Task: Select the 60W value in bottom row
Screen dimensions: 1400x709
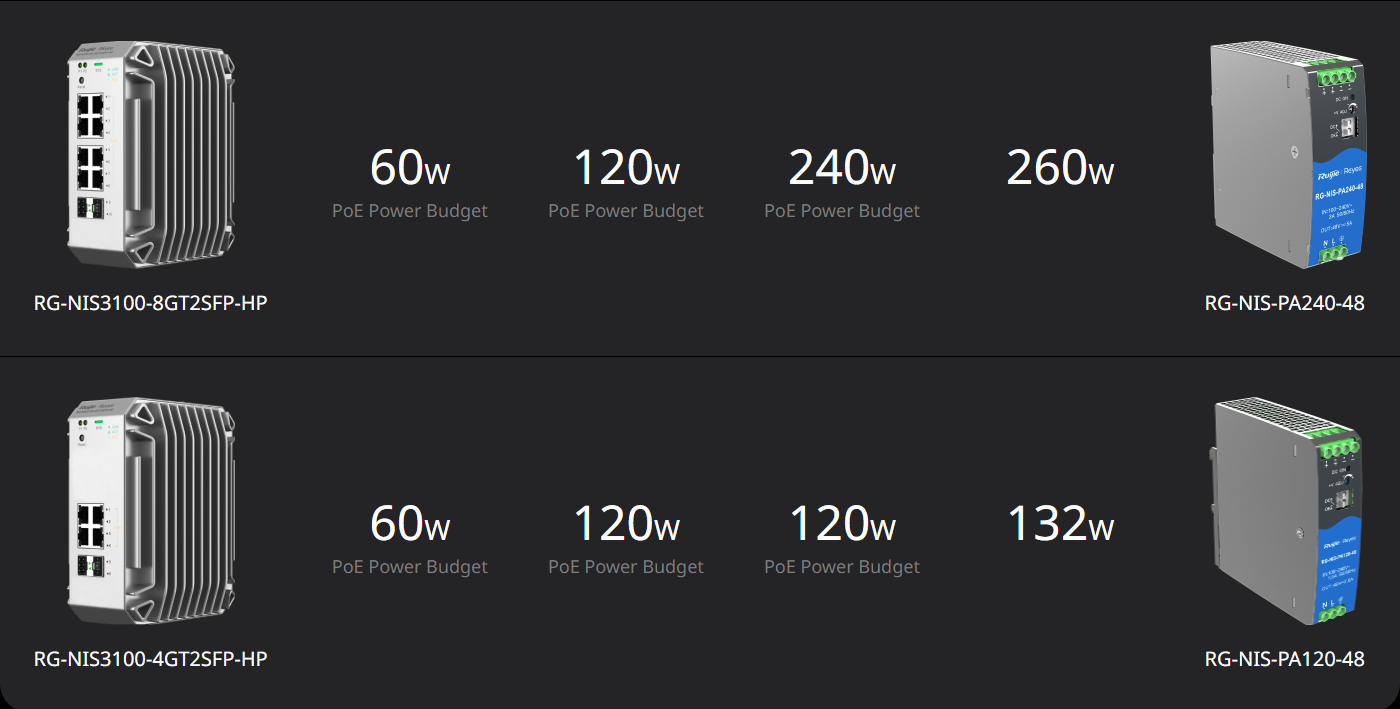Action: [410, 523]
